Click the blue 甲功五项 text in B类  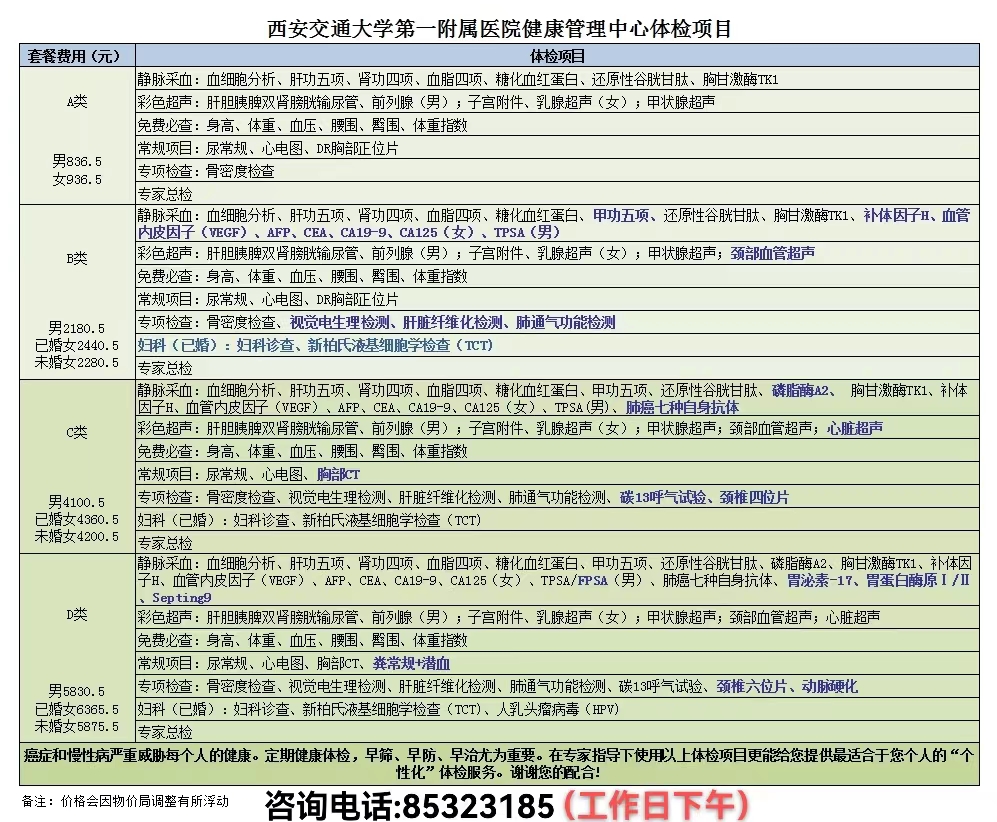[621, 216]
